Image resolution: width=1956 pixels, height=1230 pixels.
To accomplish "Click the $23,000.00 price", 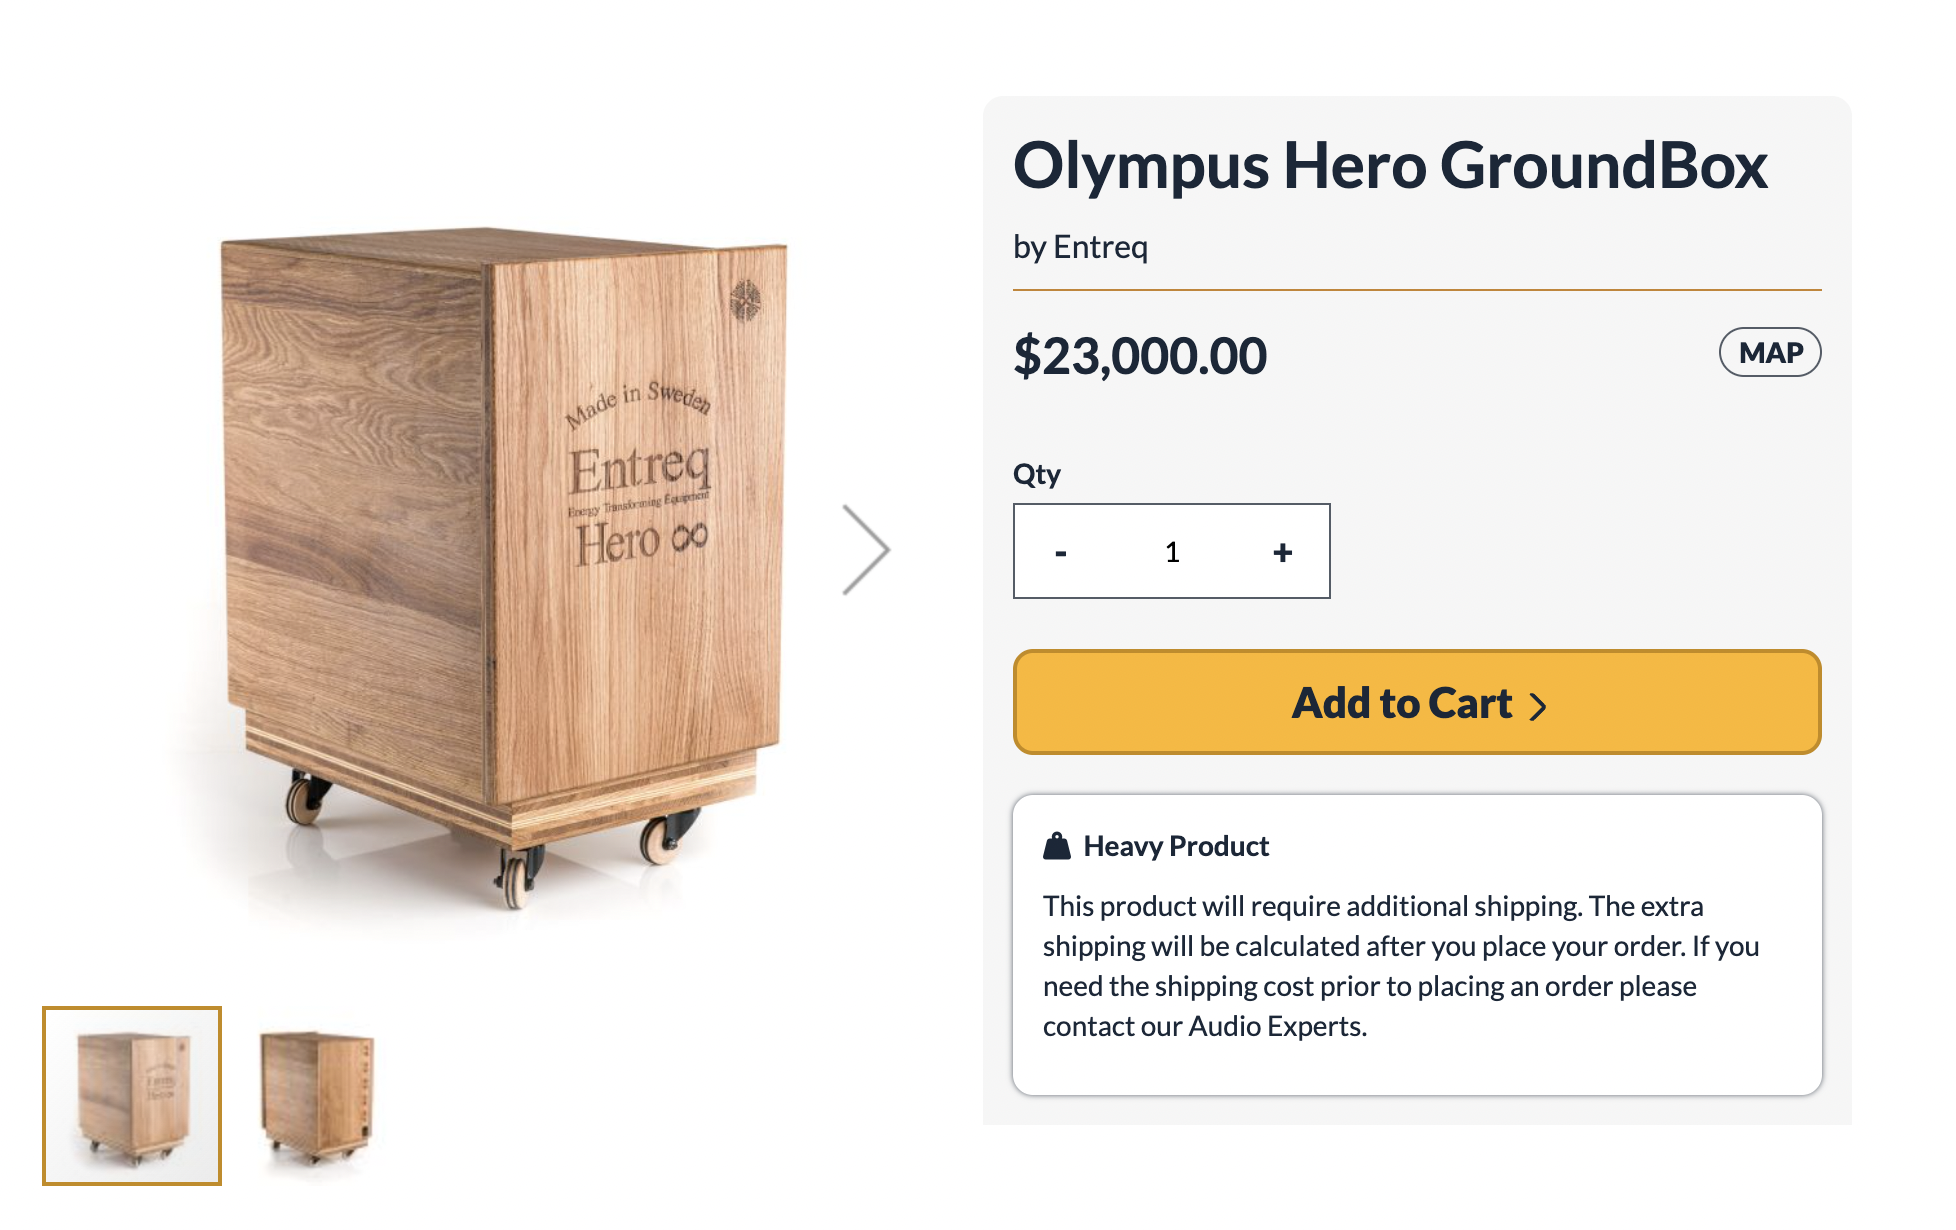I will coord(1140,356).
